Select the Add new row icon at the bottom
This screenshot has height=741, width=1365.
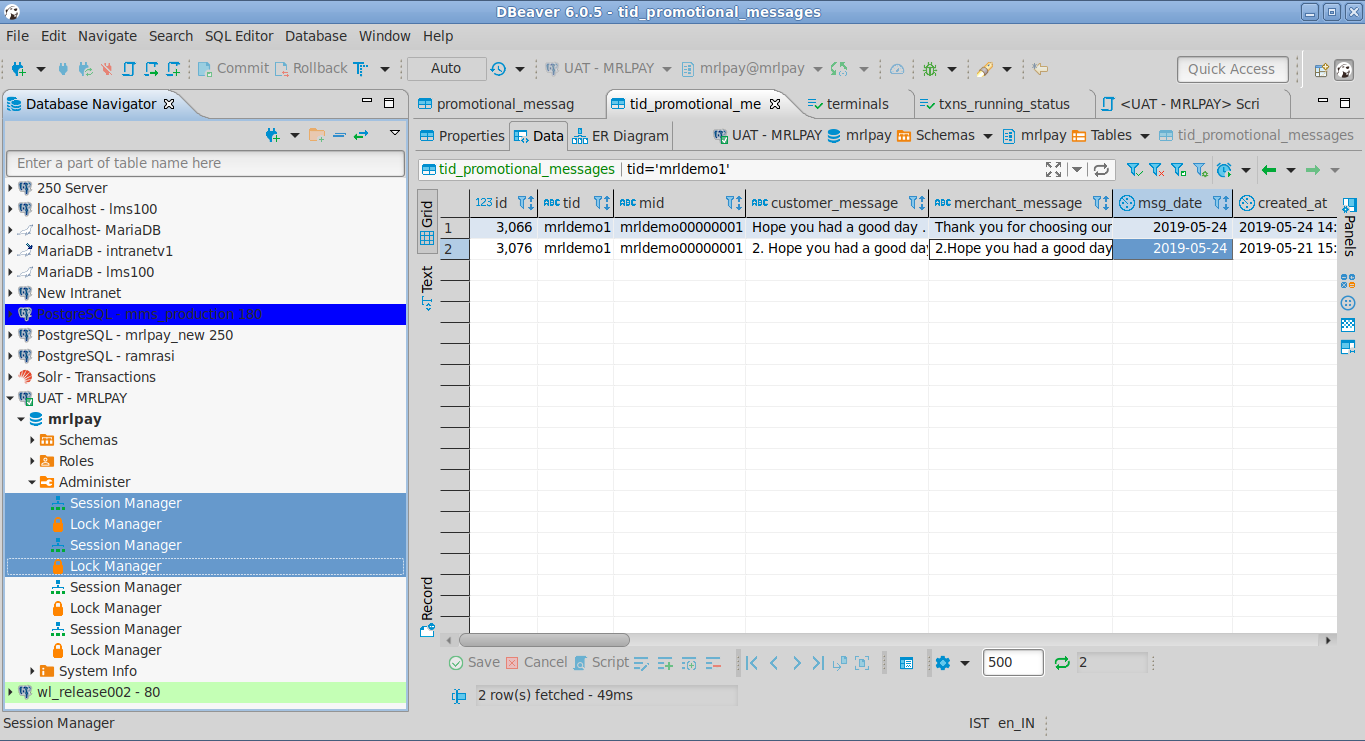tap(665, 662)
